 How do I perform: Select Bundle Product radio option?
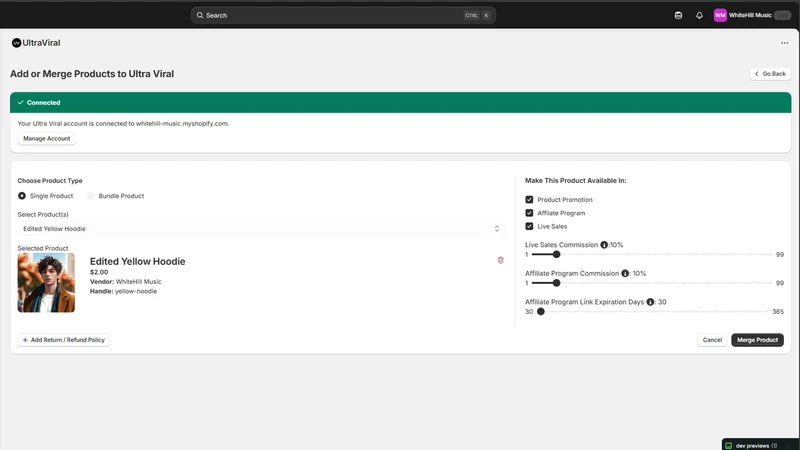click(90, 196)
